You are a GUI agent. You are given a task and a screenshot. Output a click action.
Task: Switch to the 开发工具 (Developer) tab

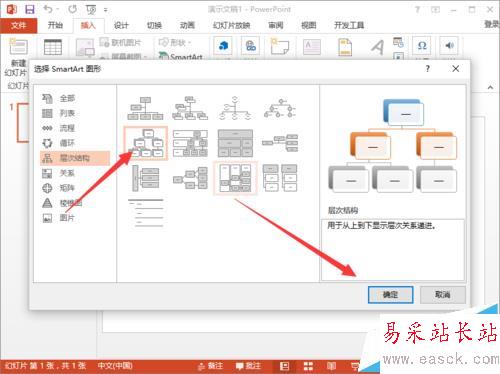(x=349, y=25)
